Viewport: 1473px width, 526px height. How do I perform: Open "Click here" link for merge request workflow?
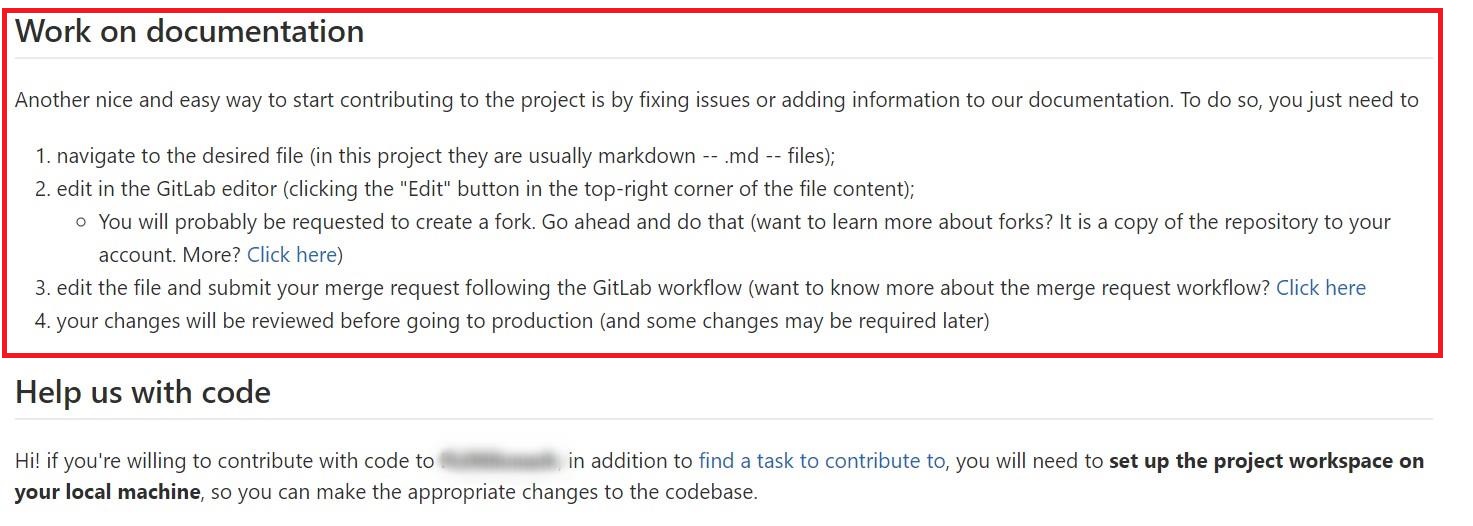coord(1320,288)
